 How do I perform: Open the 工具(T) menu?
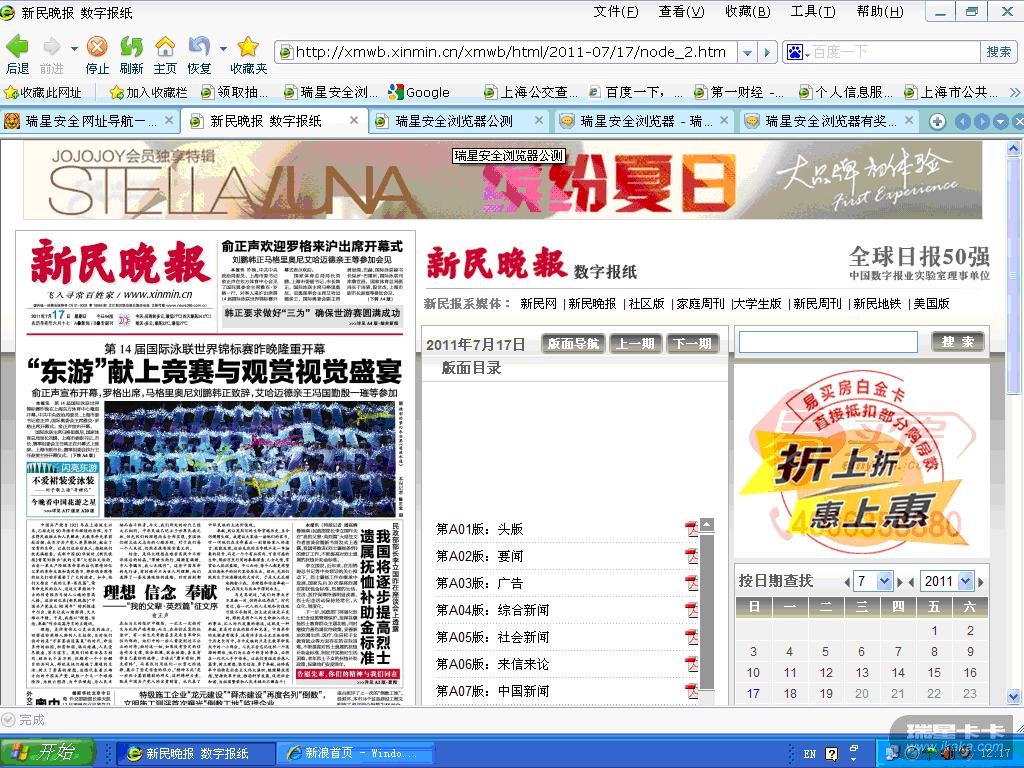[812, 11]
